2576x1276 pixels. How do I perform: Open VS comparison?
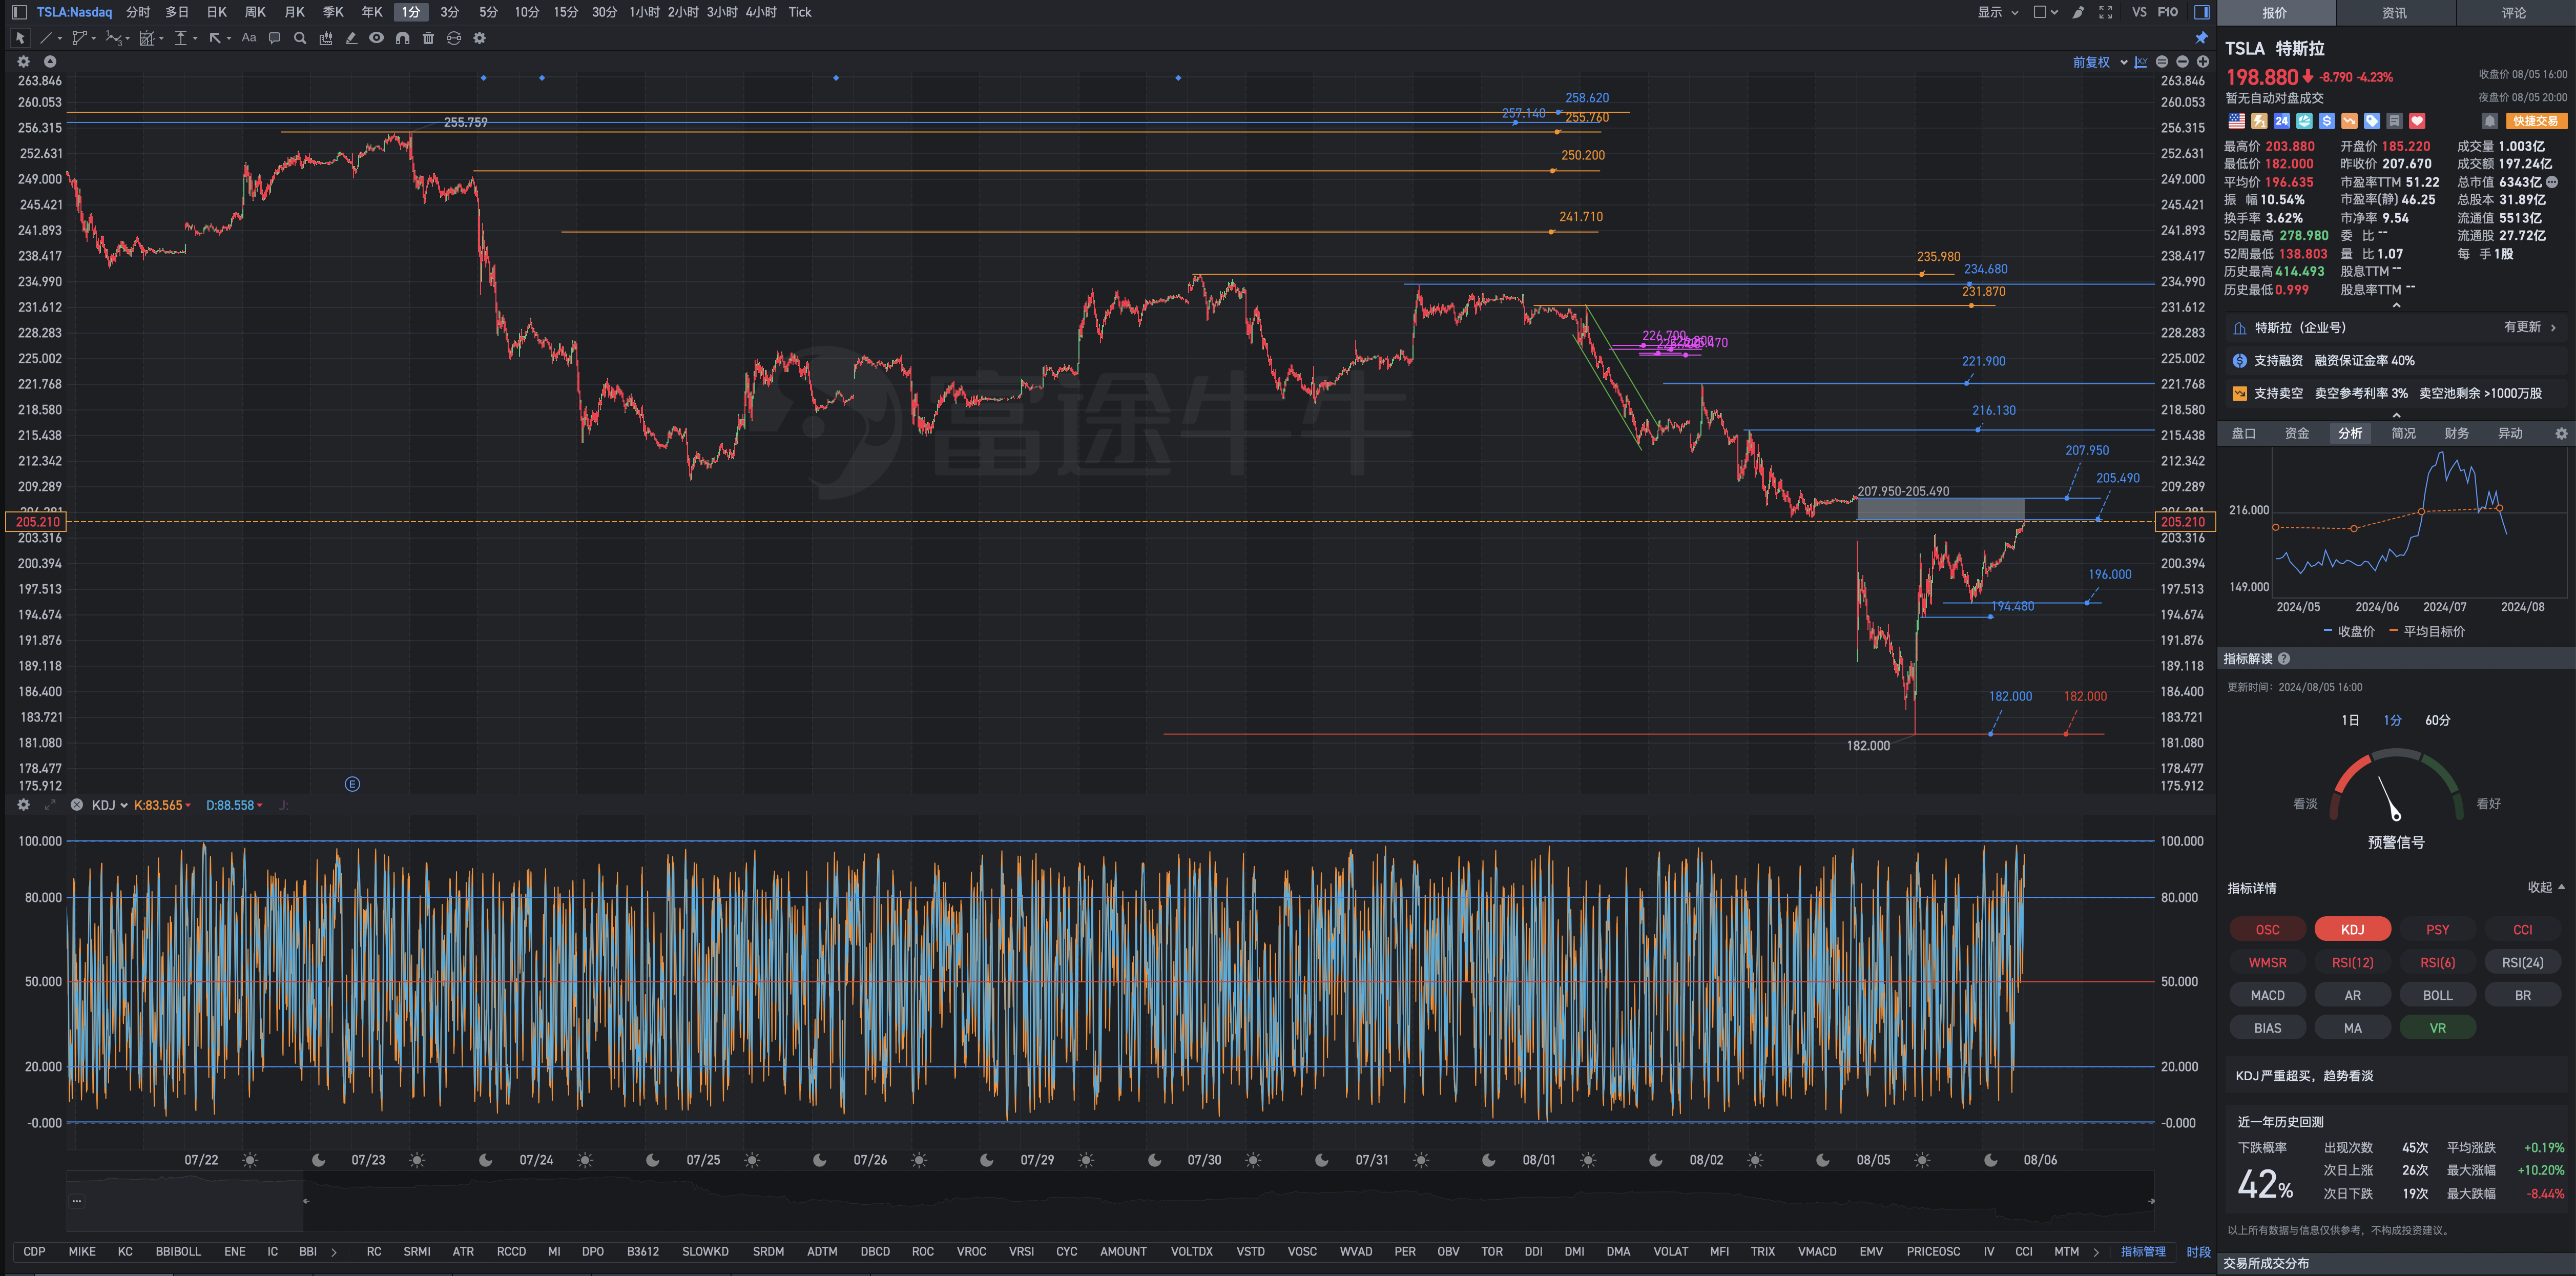2139,12
